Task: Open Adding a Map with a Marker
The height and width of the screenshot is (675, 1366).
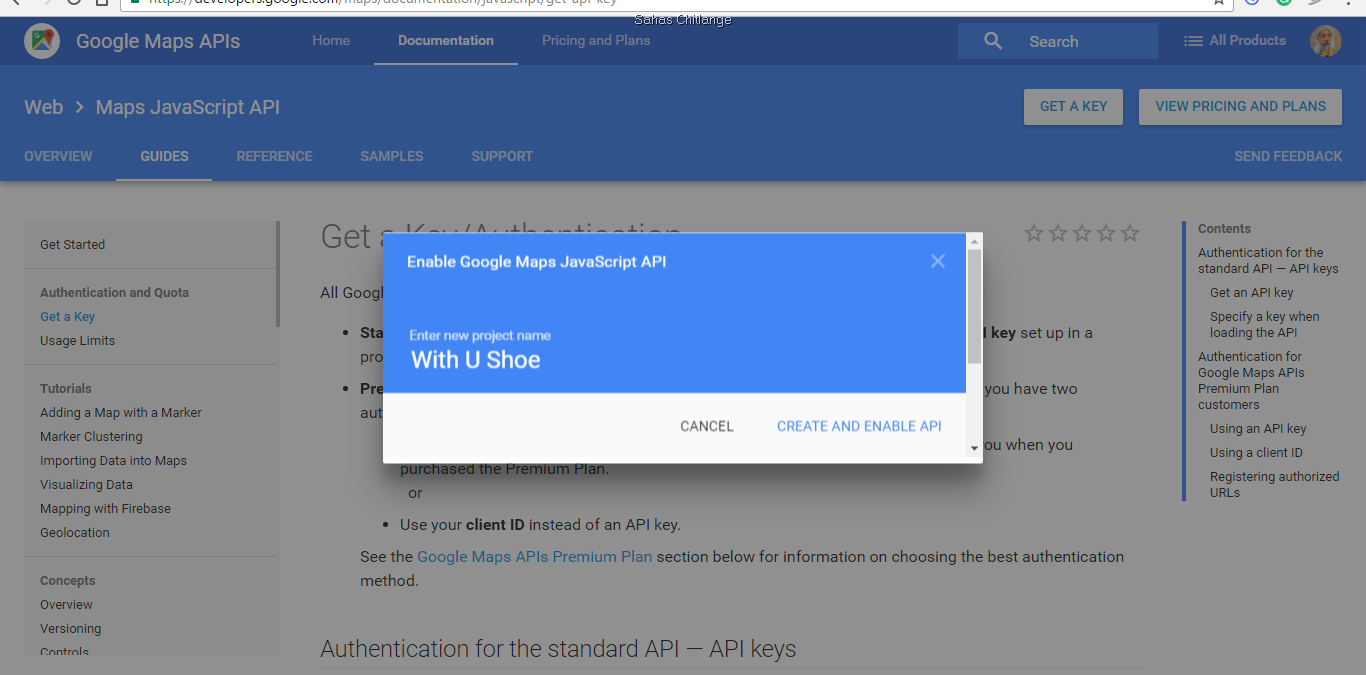Action: pos(121,412)
